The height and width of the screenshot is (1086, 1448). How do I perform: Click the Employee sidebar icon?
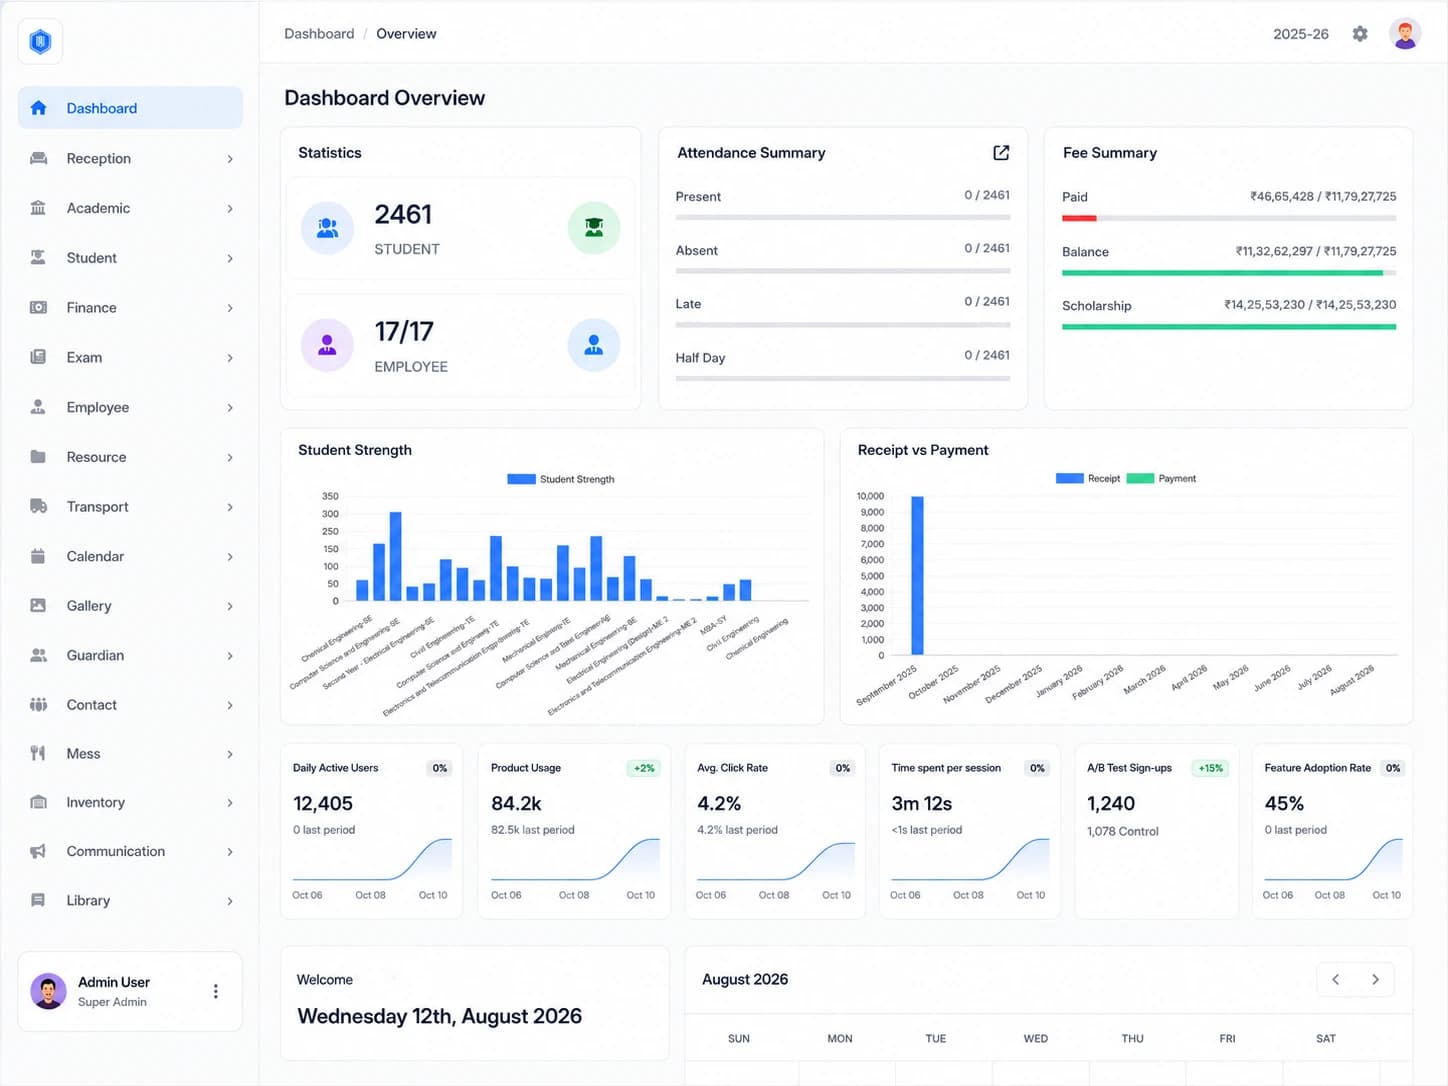(38, 407)
